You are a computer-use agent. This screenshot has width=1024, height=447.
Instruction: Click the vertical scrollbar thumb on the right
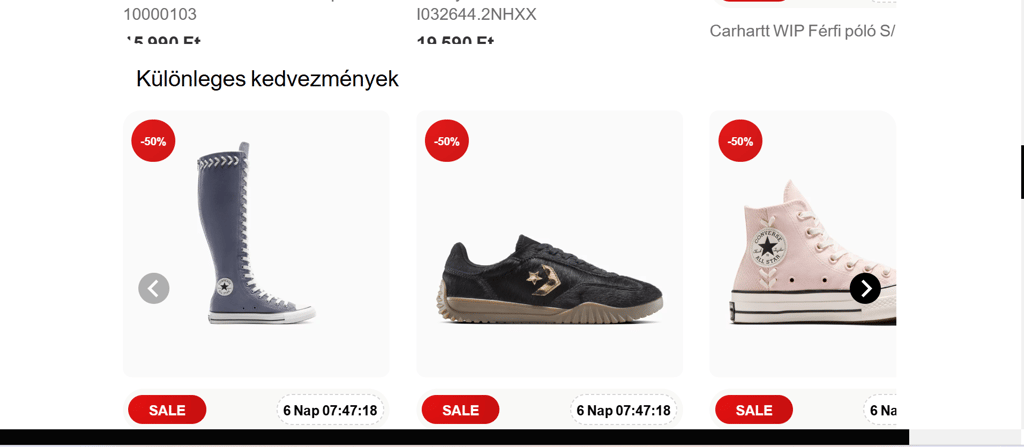[1021, 172]
